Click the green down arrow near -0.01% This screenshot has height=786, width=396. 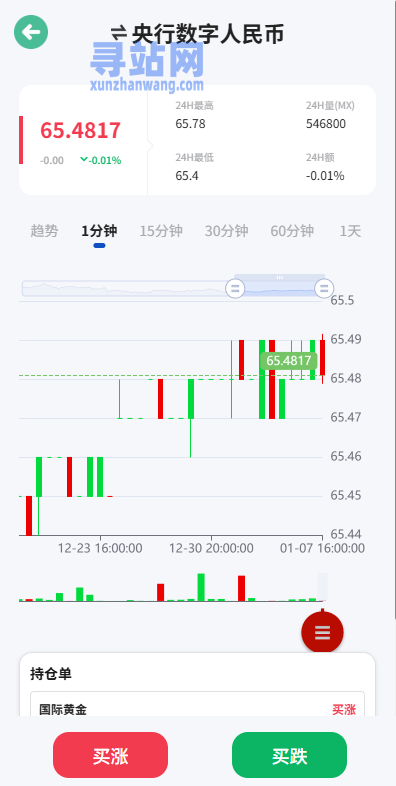click(84, 160)
